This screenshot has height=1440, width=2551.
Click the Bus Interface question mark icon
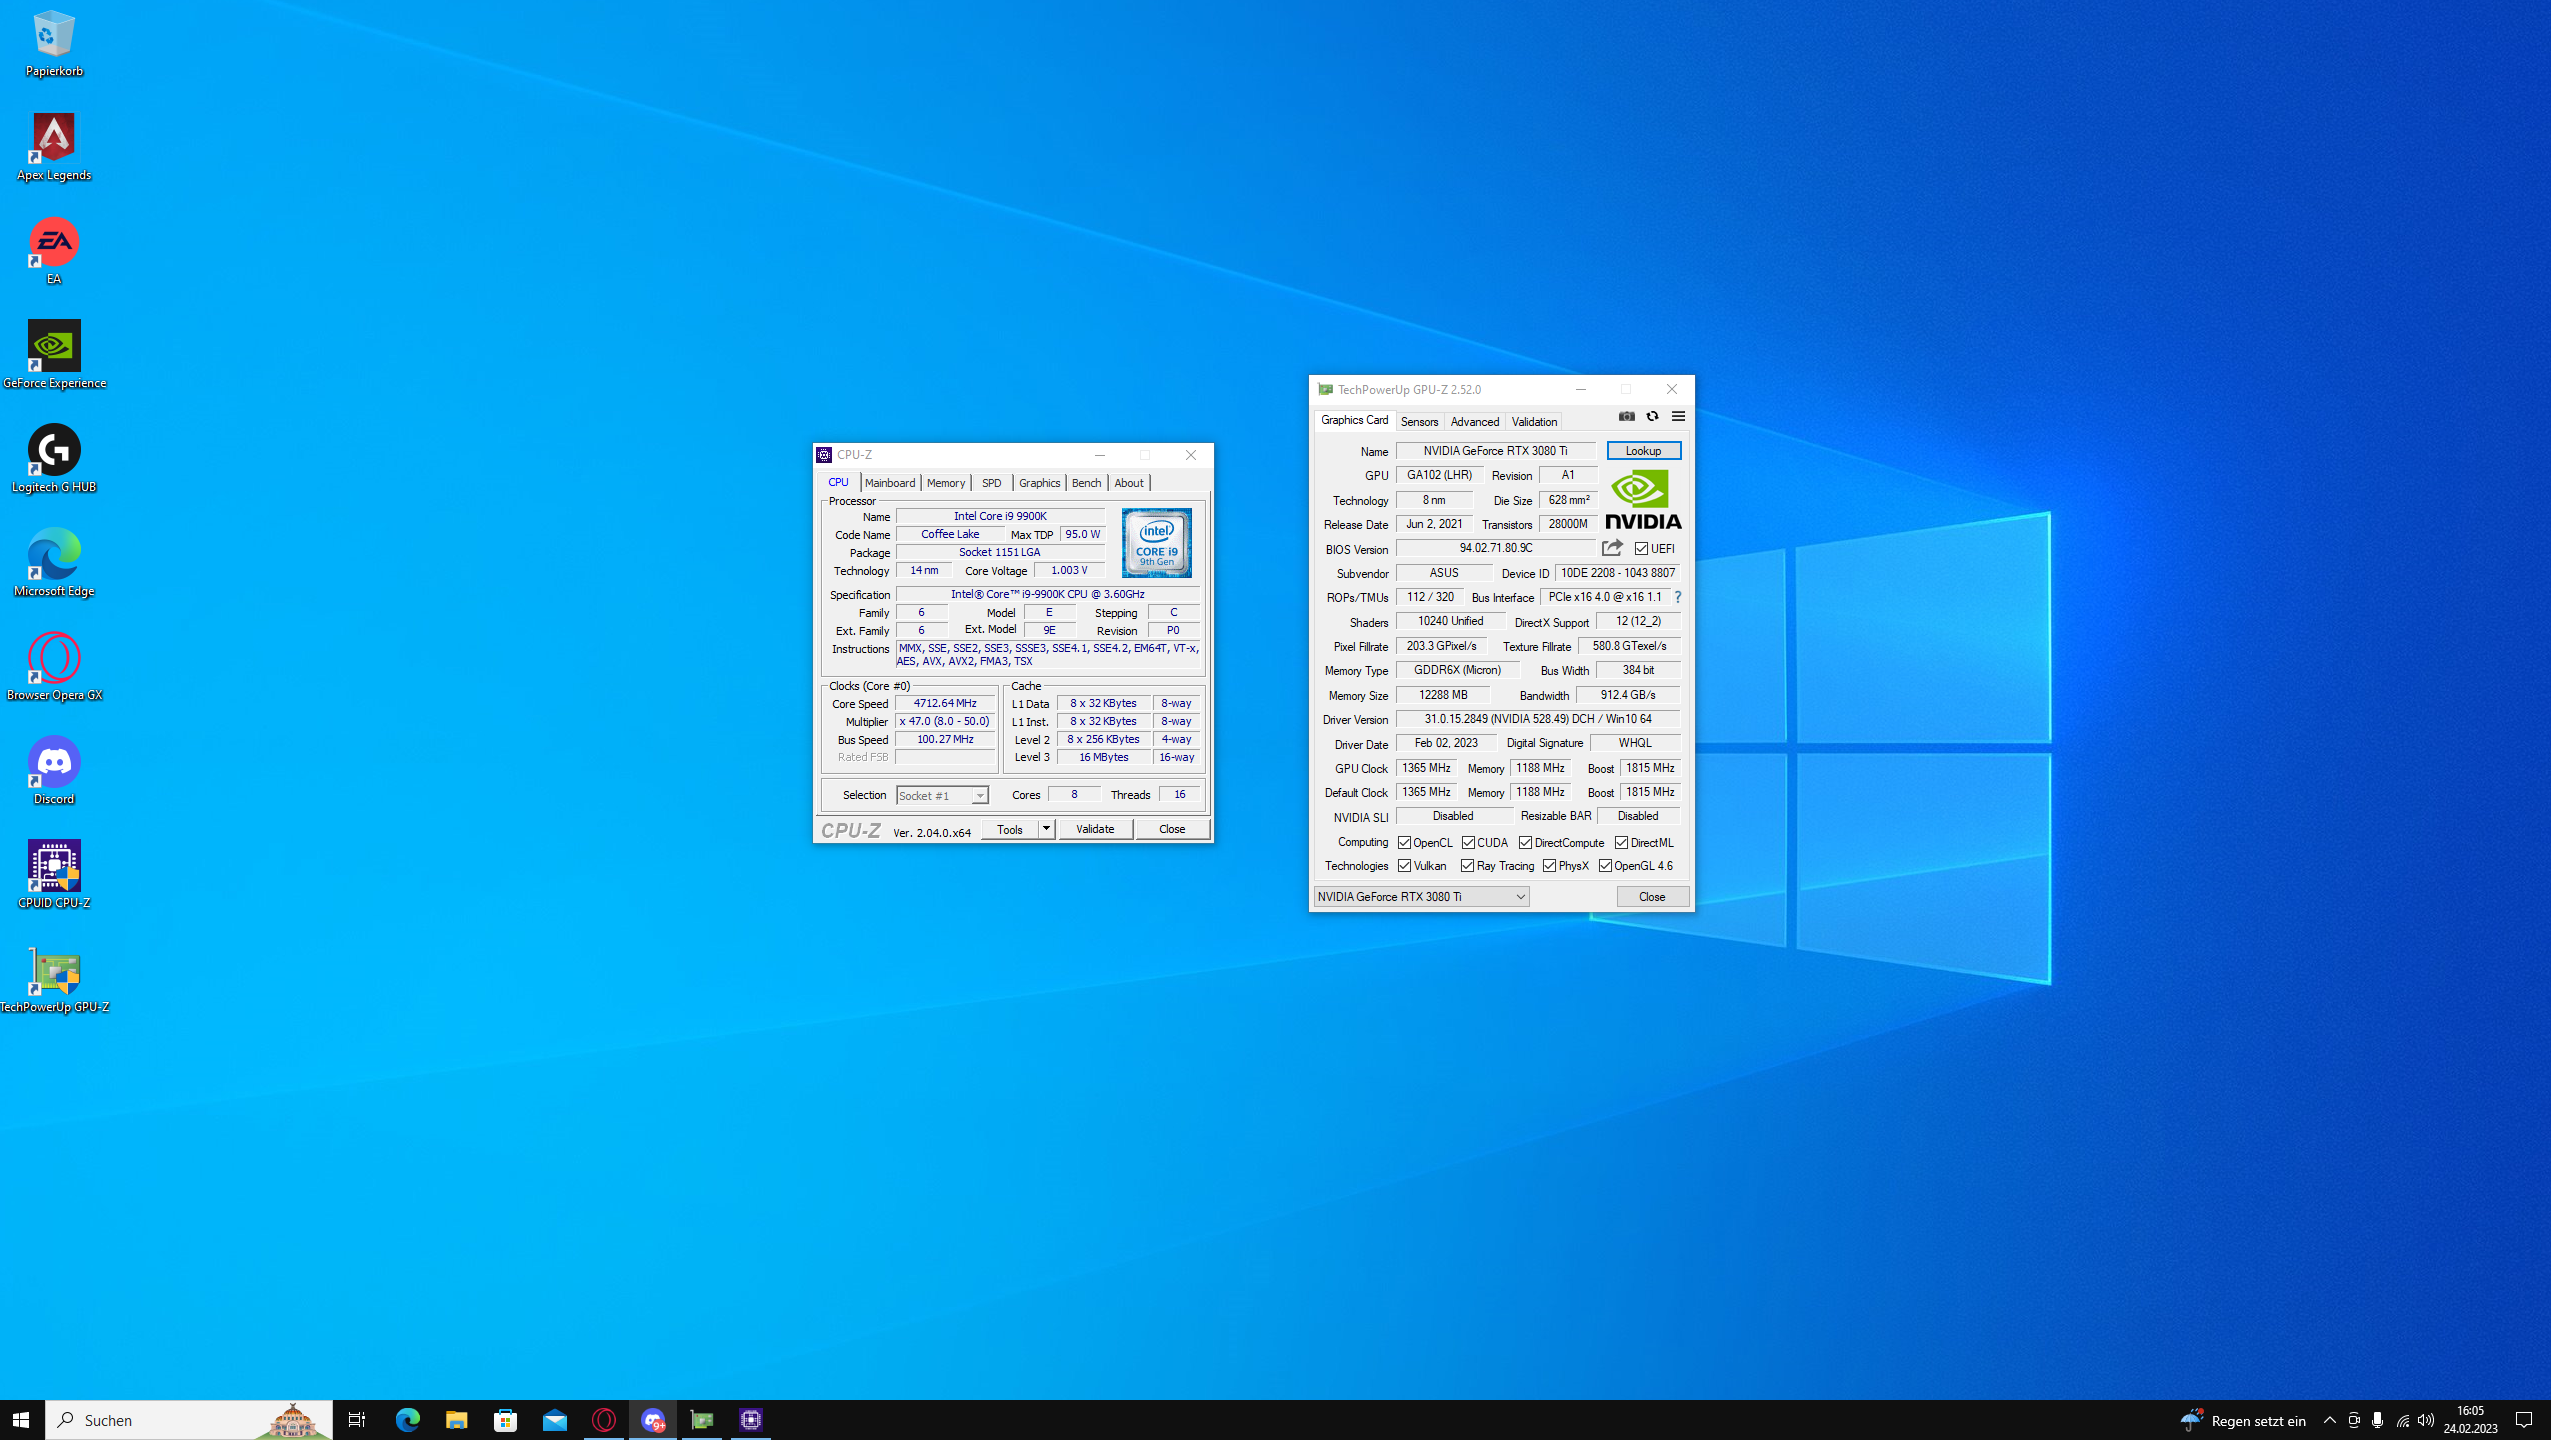point(1677,597)
